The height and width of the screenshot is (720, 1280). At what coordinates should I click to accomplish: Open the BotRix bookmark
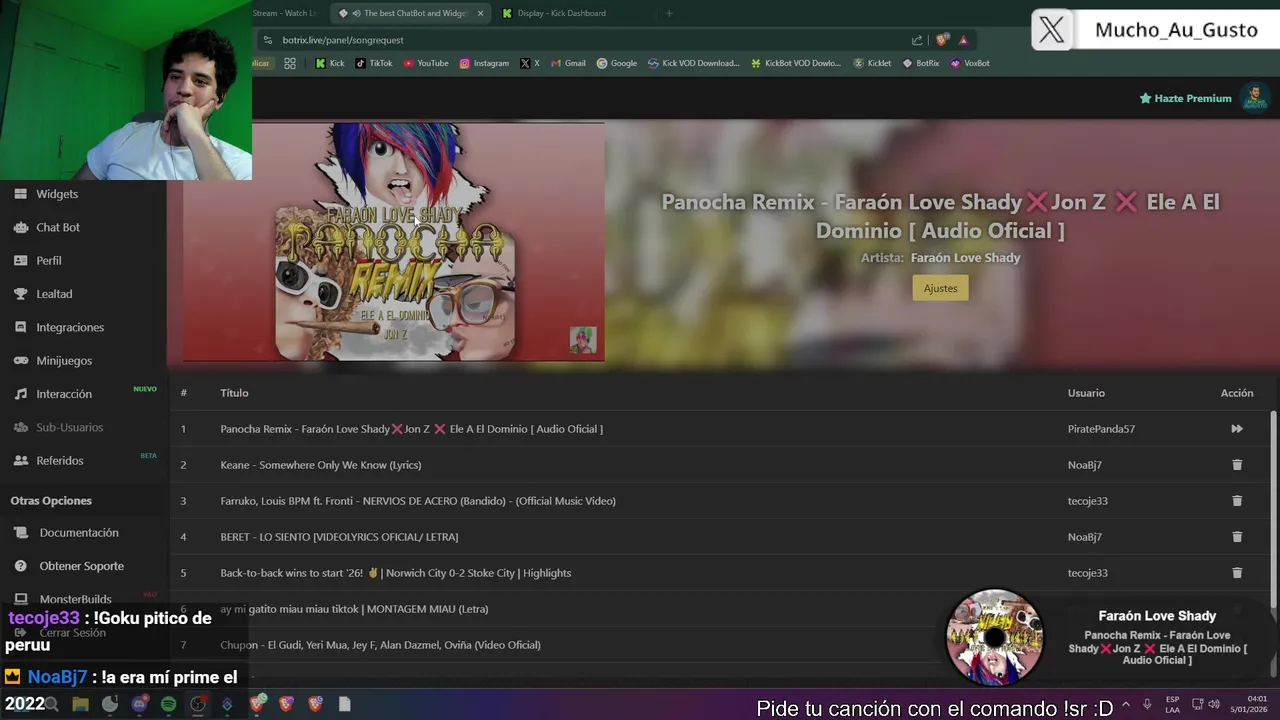point(921,63)
